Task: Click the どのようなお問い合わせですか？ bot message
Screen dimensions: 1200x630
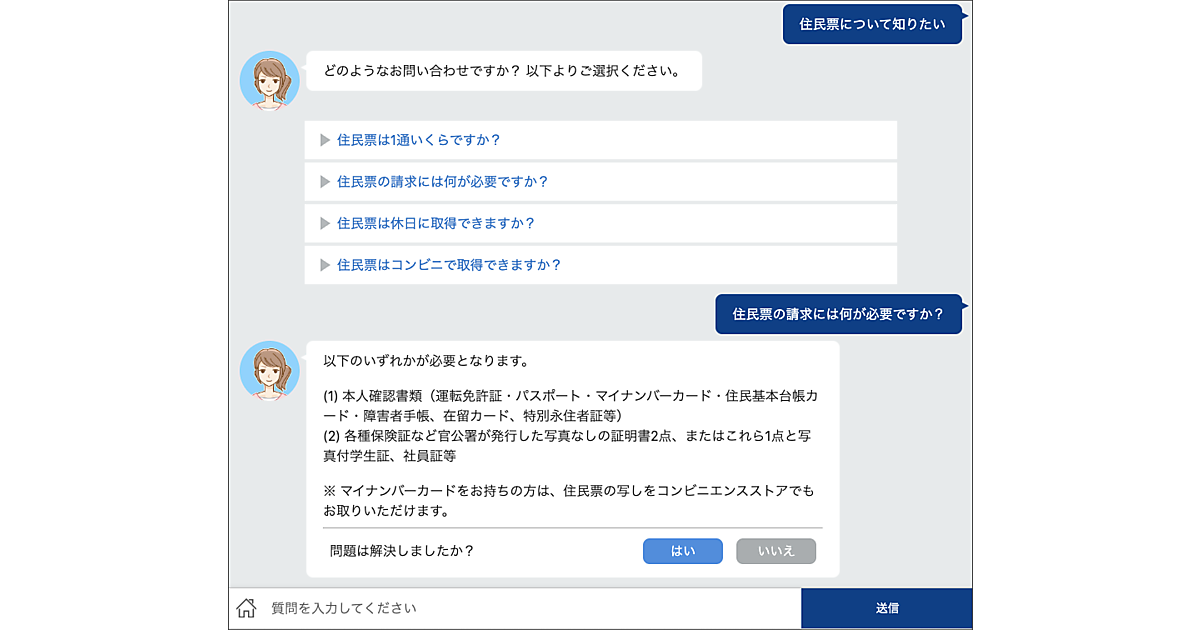Action: (502, 72)
